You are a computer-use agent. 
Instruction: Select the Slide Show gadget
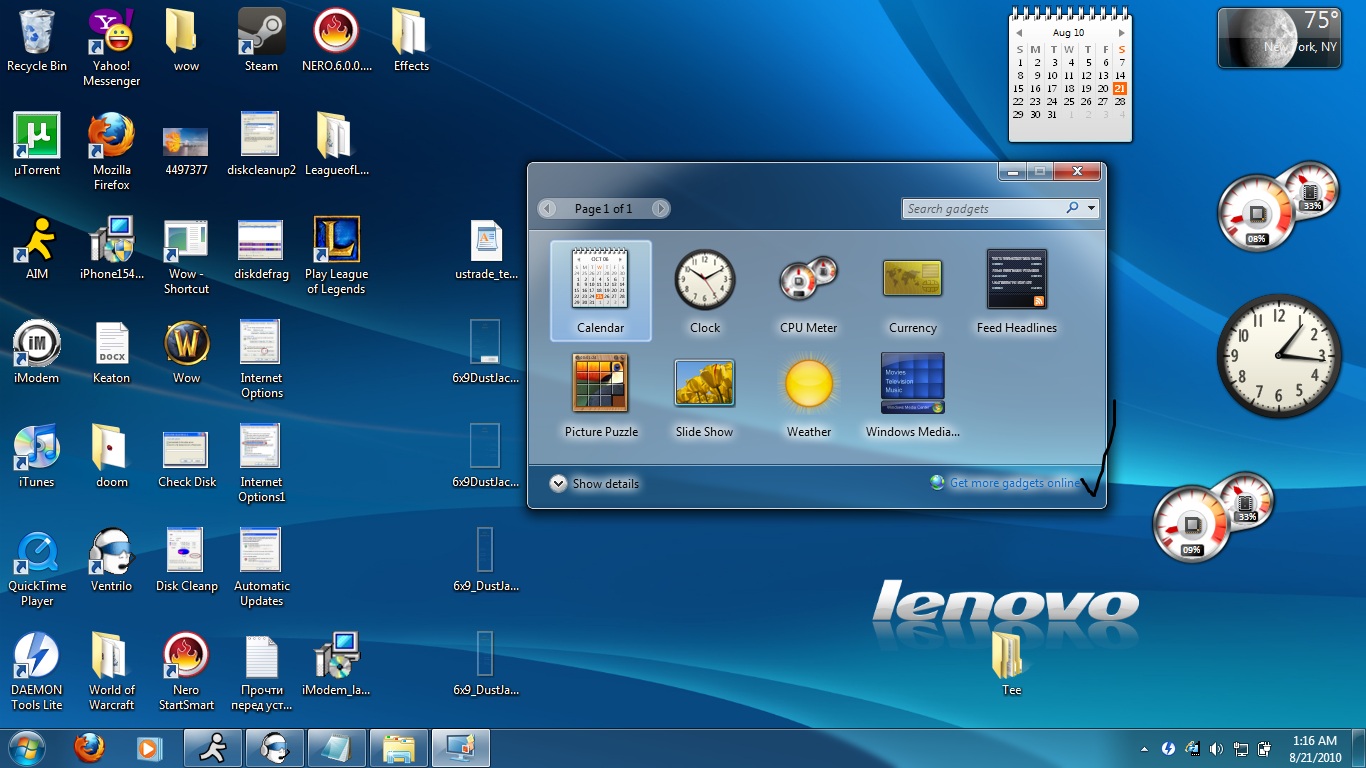[704, 395]
